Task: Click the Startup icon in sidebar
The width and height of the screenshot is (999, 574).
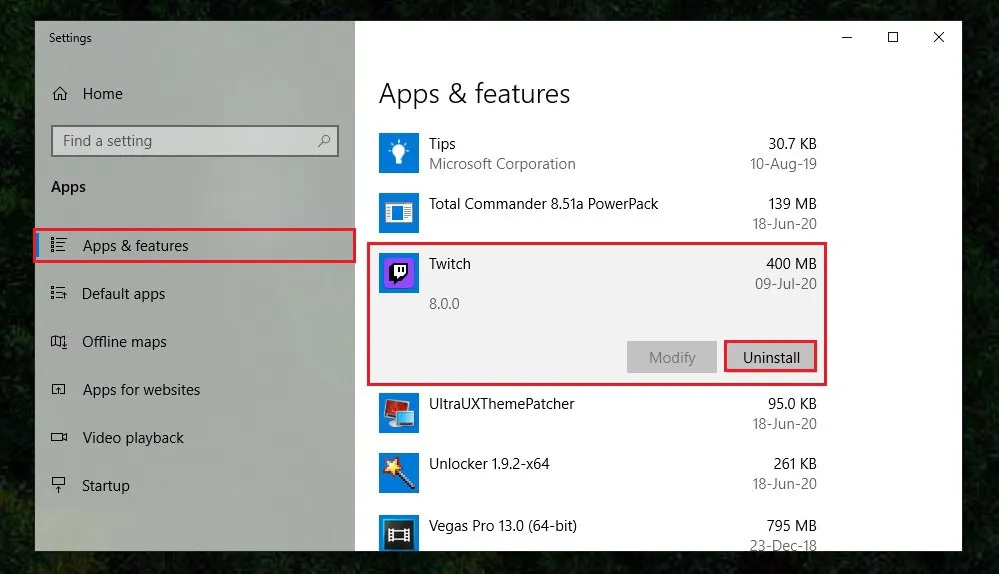Action: pyautogui.click(x=59, y=485)
